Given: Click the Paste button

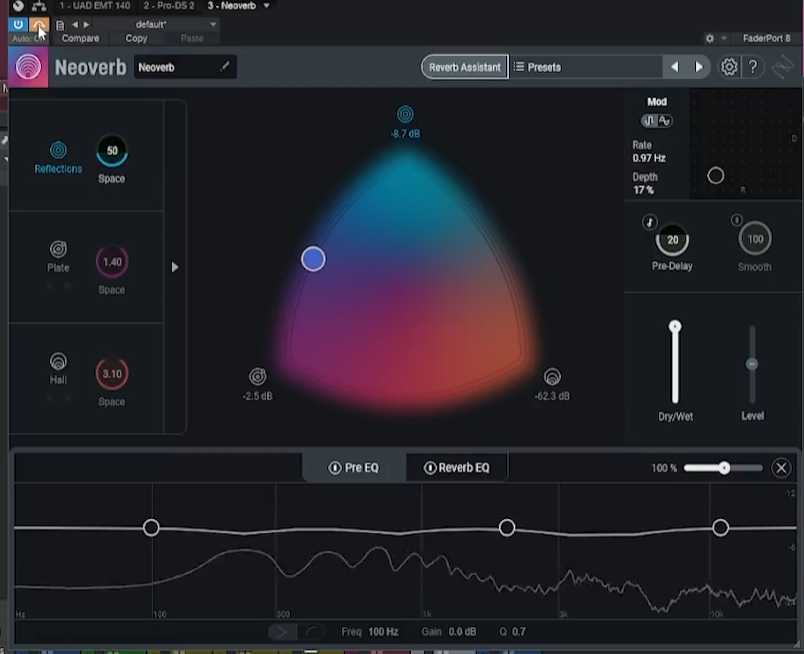Looking at the screenshot, I should [x=192, y=38].
